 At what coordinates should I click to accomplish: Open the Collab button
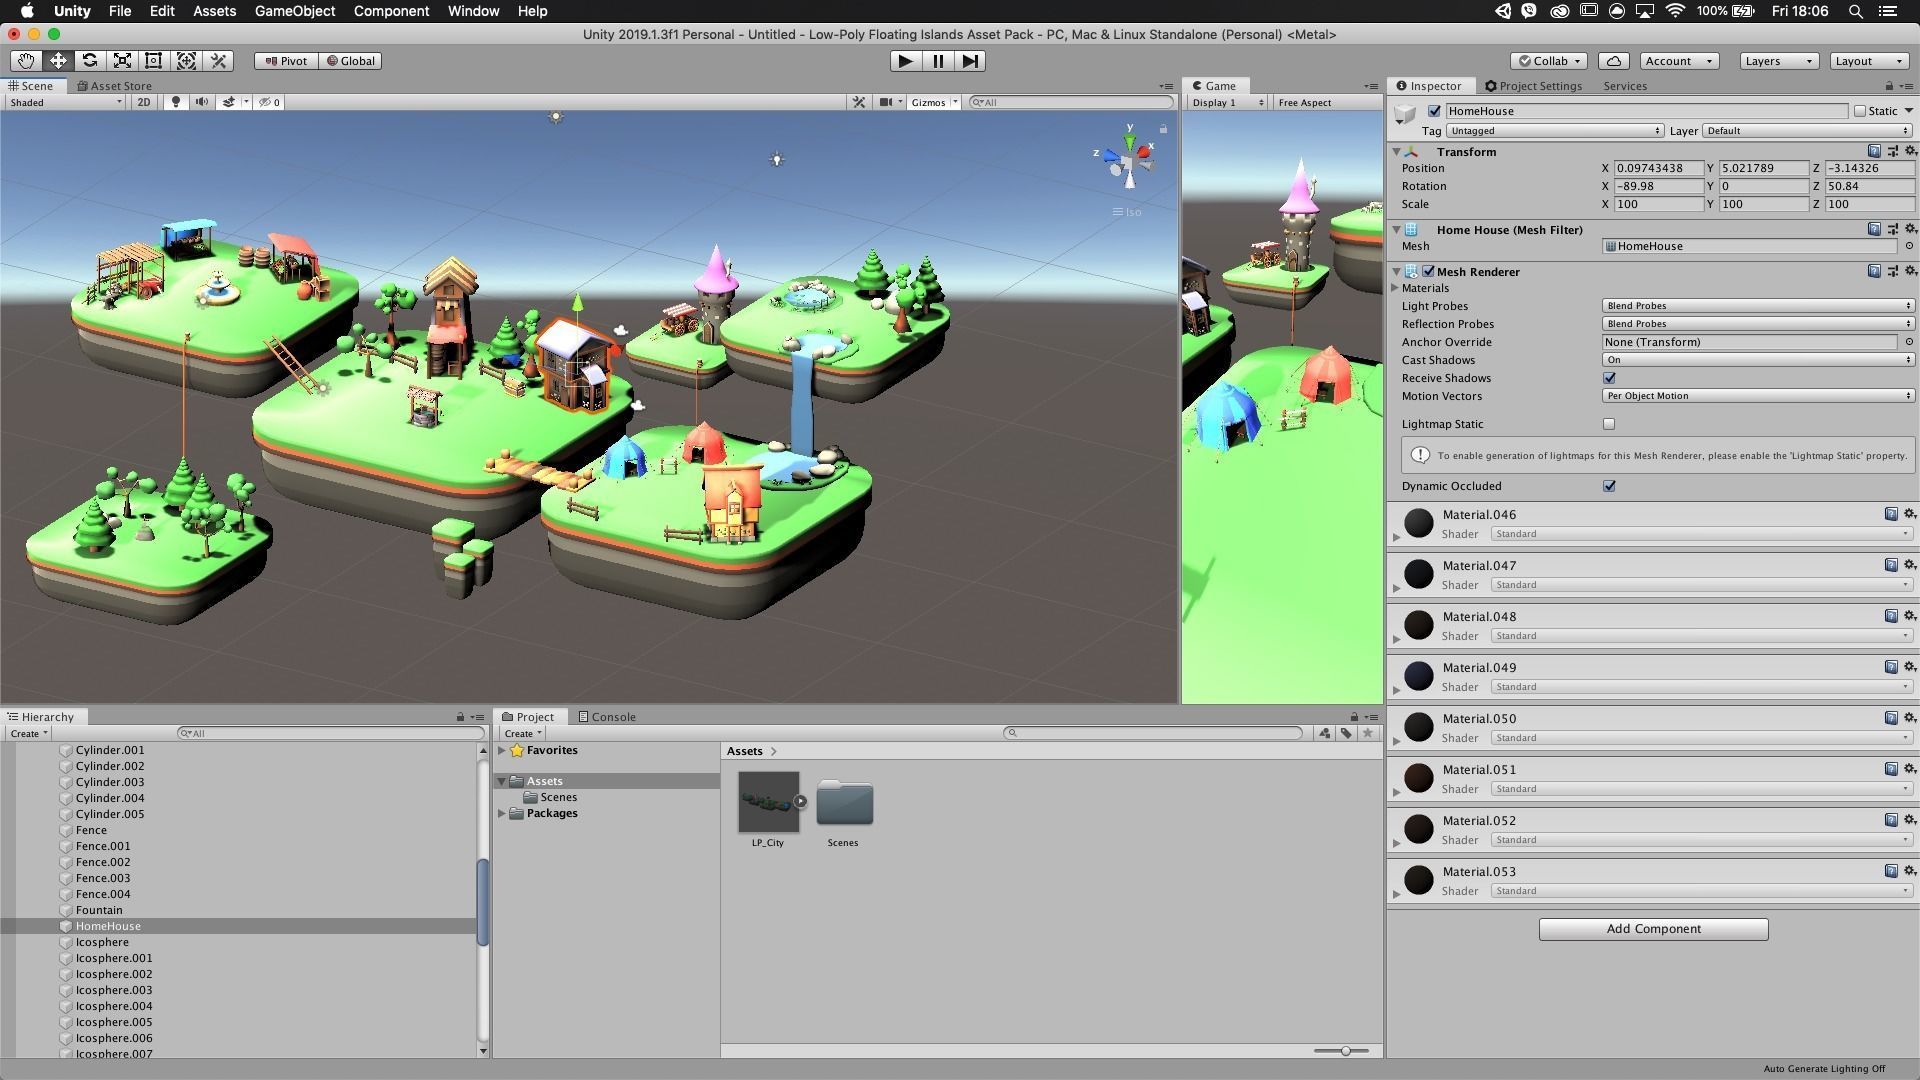point(1549,61)
